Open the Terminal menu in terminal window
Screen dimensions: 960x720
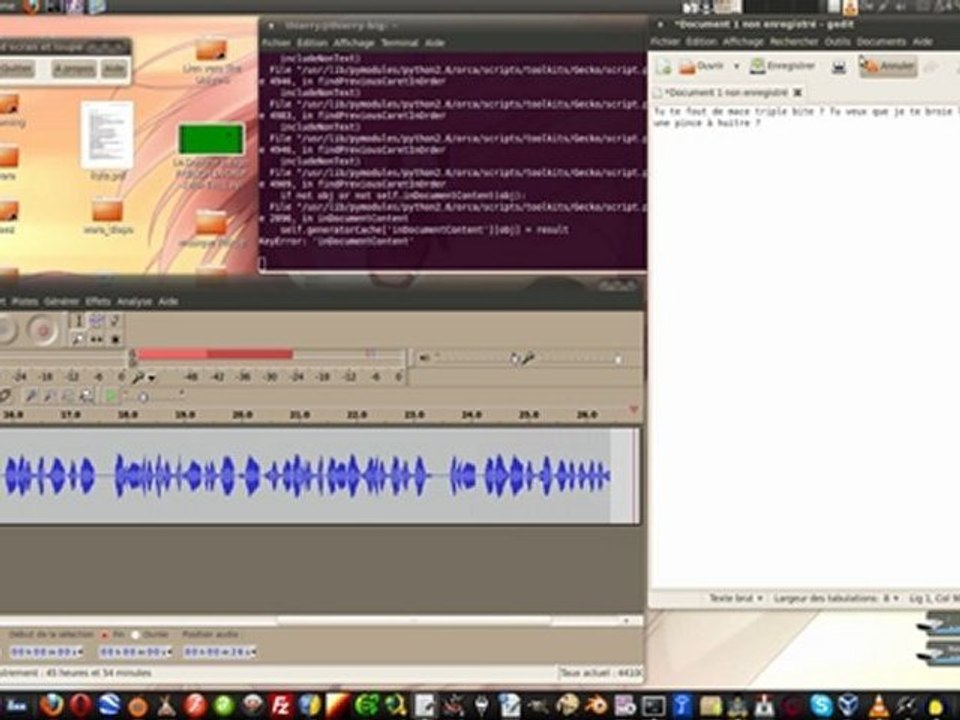coord(399,43)
